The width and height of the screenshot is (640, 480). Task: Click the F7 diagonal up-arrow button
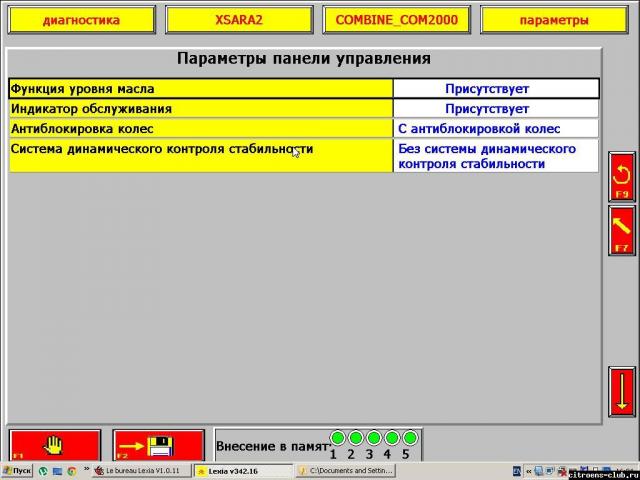pos(622,231)
